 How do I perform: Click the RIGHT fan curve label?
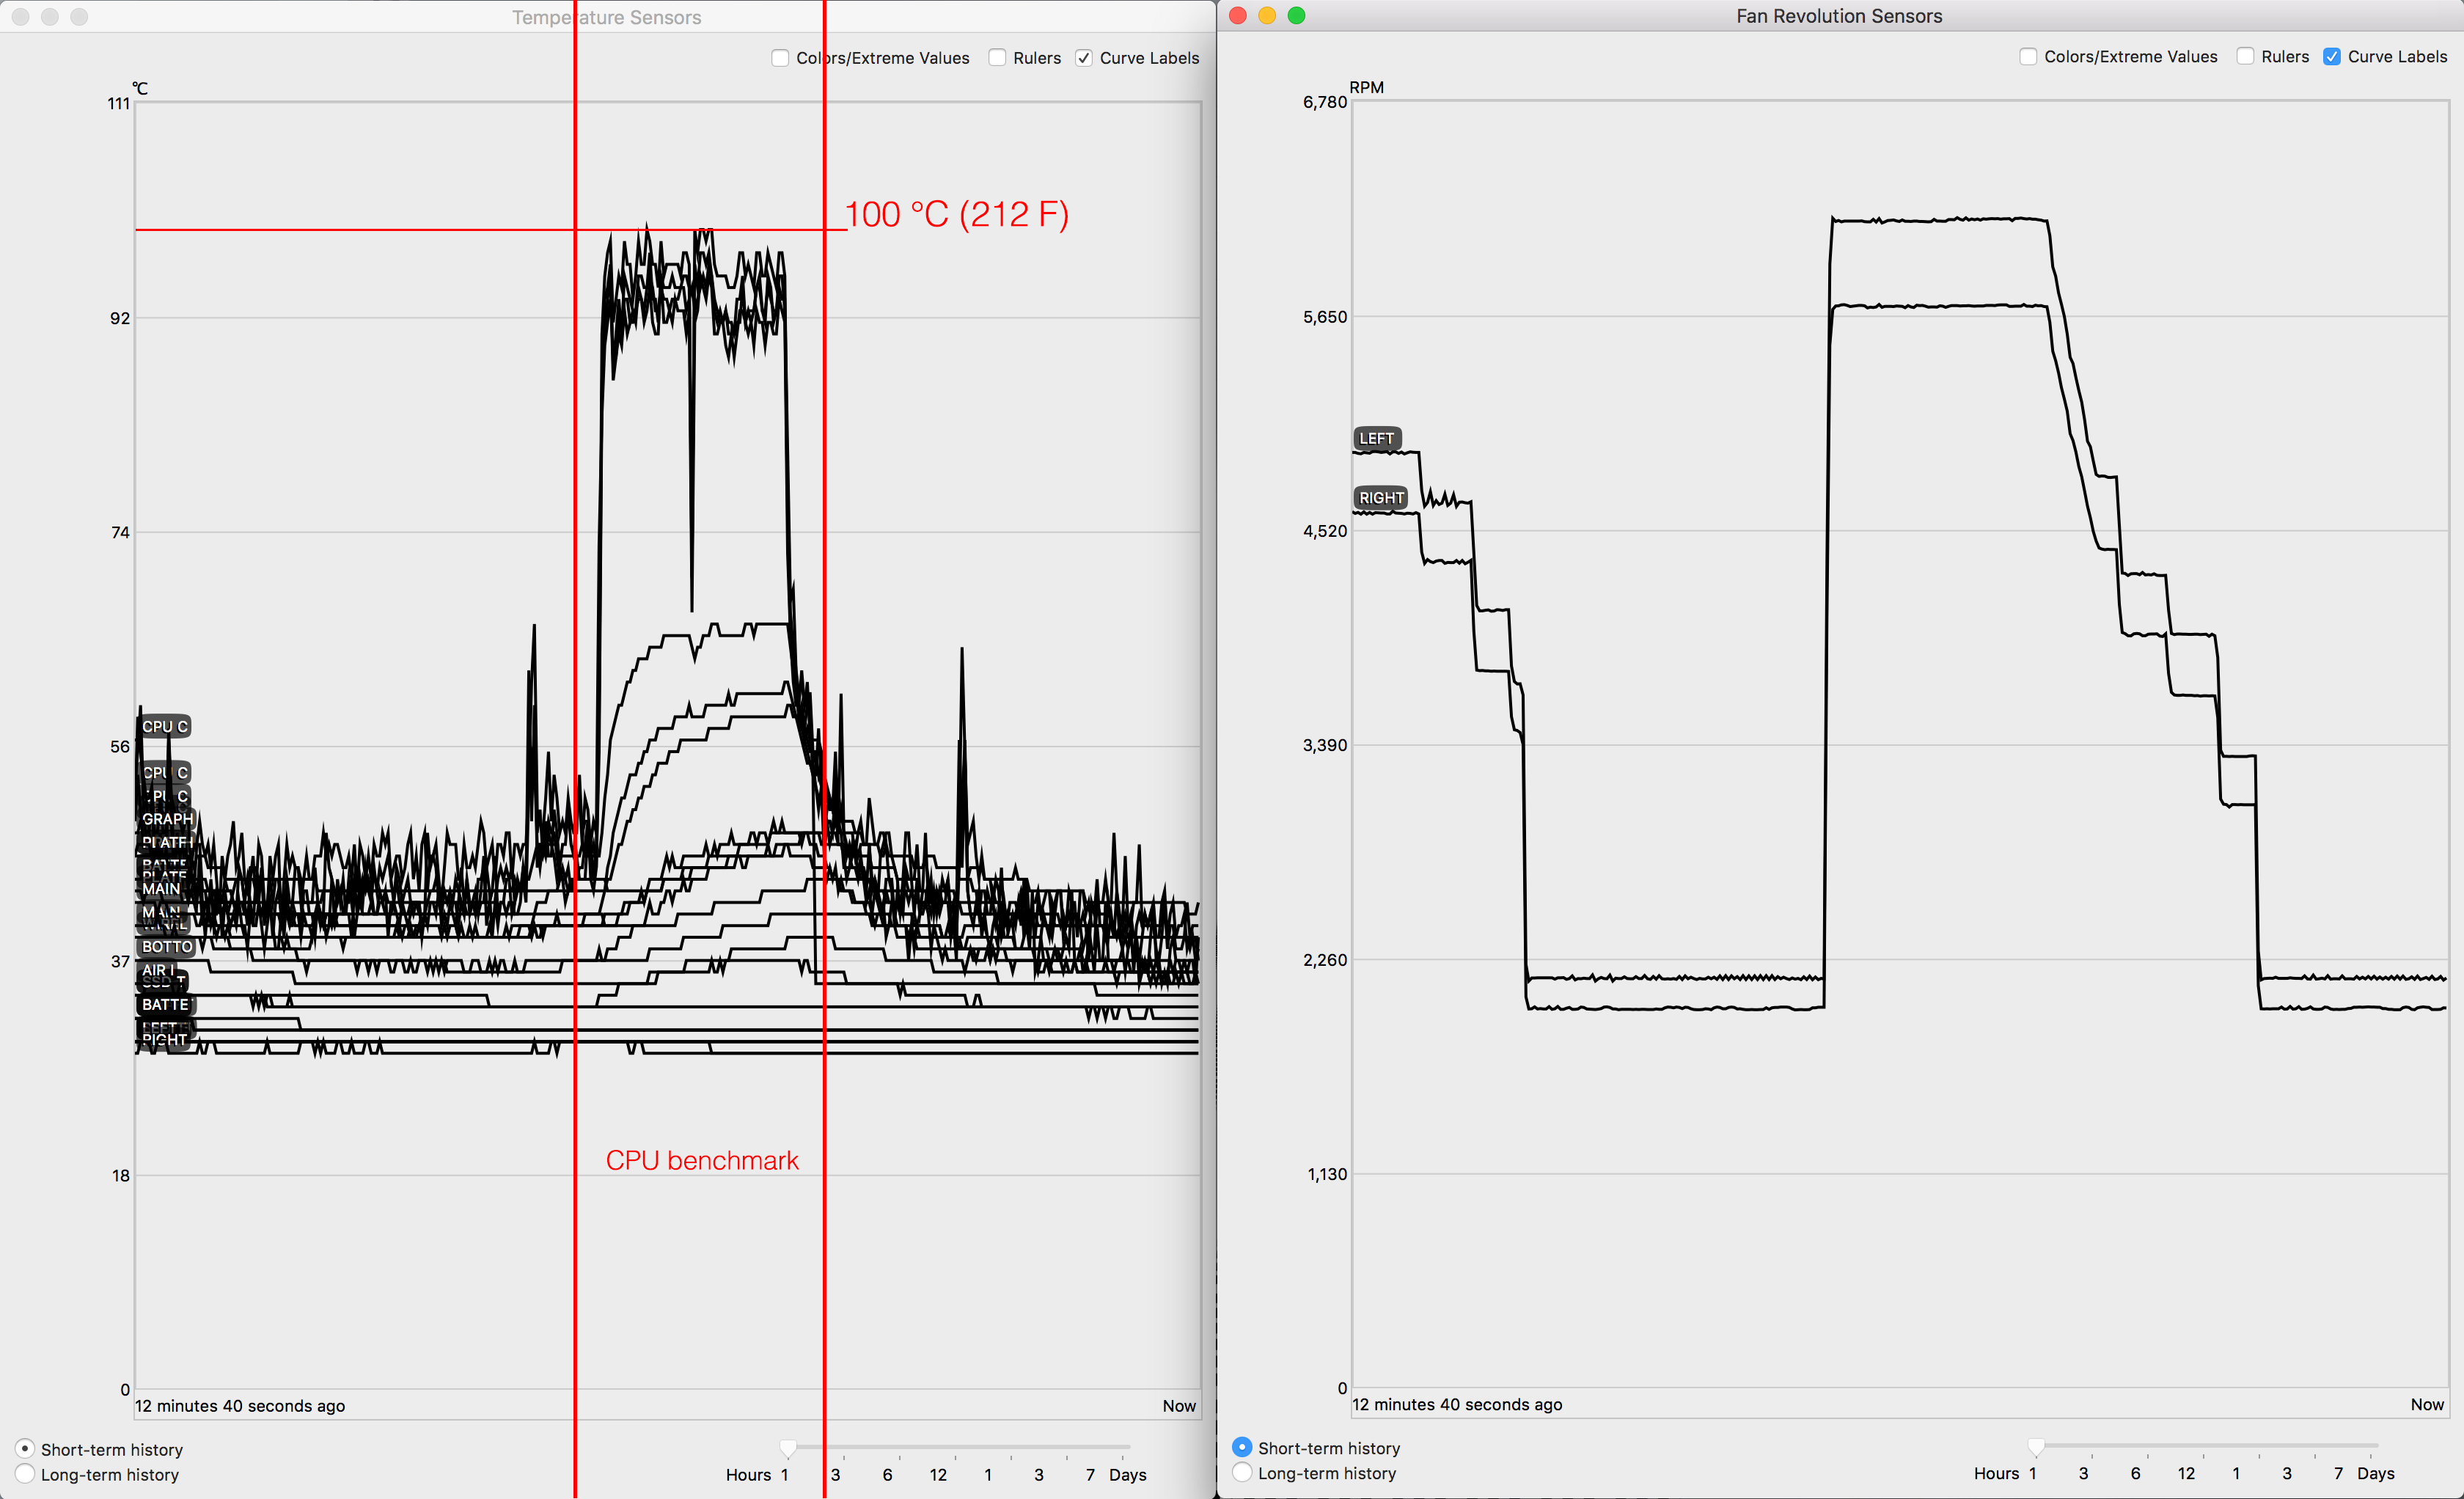click(1380, 497)
